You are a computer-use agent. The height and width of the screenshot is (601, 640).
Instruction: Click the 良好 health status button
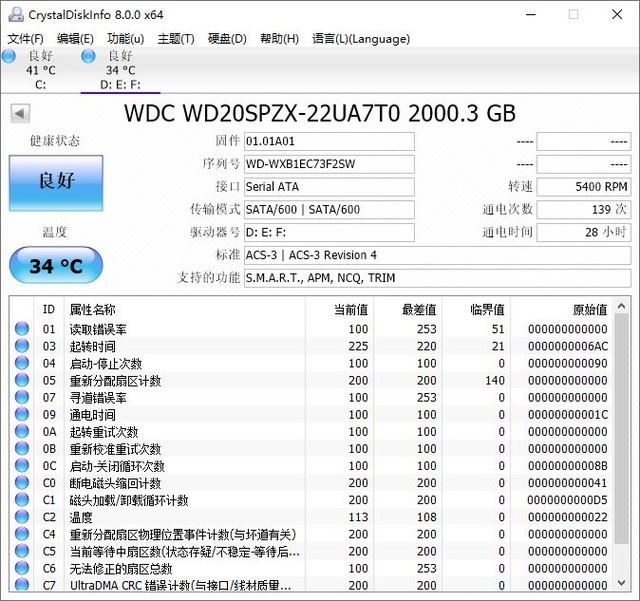tap(56, 183)
